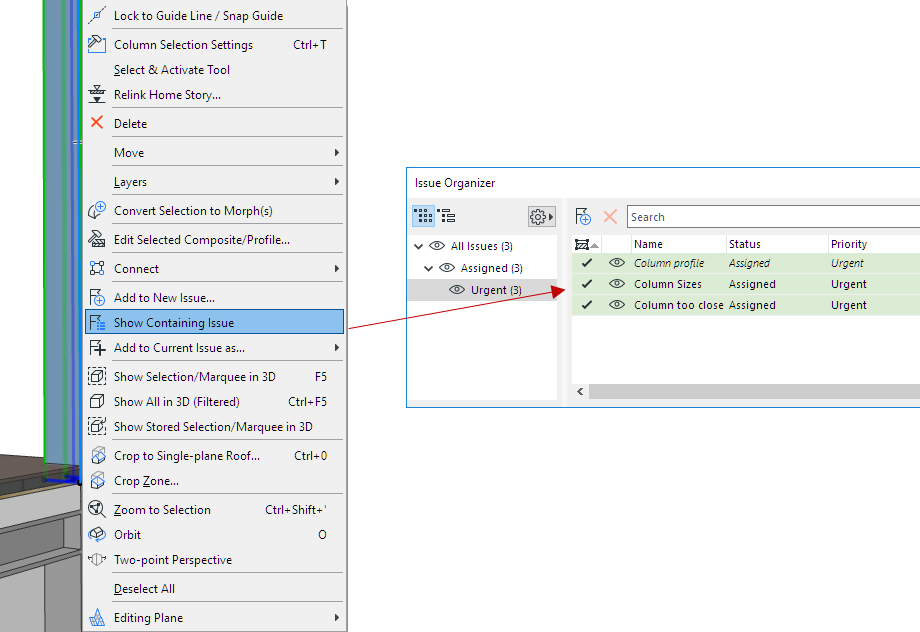The image size is (920, 632).
Task: Click the red delete issue X in Organizer
Action: click(610, 217)
